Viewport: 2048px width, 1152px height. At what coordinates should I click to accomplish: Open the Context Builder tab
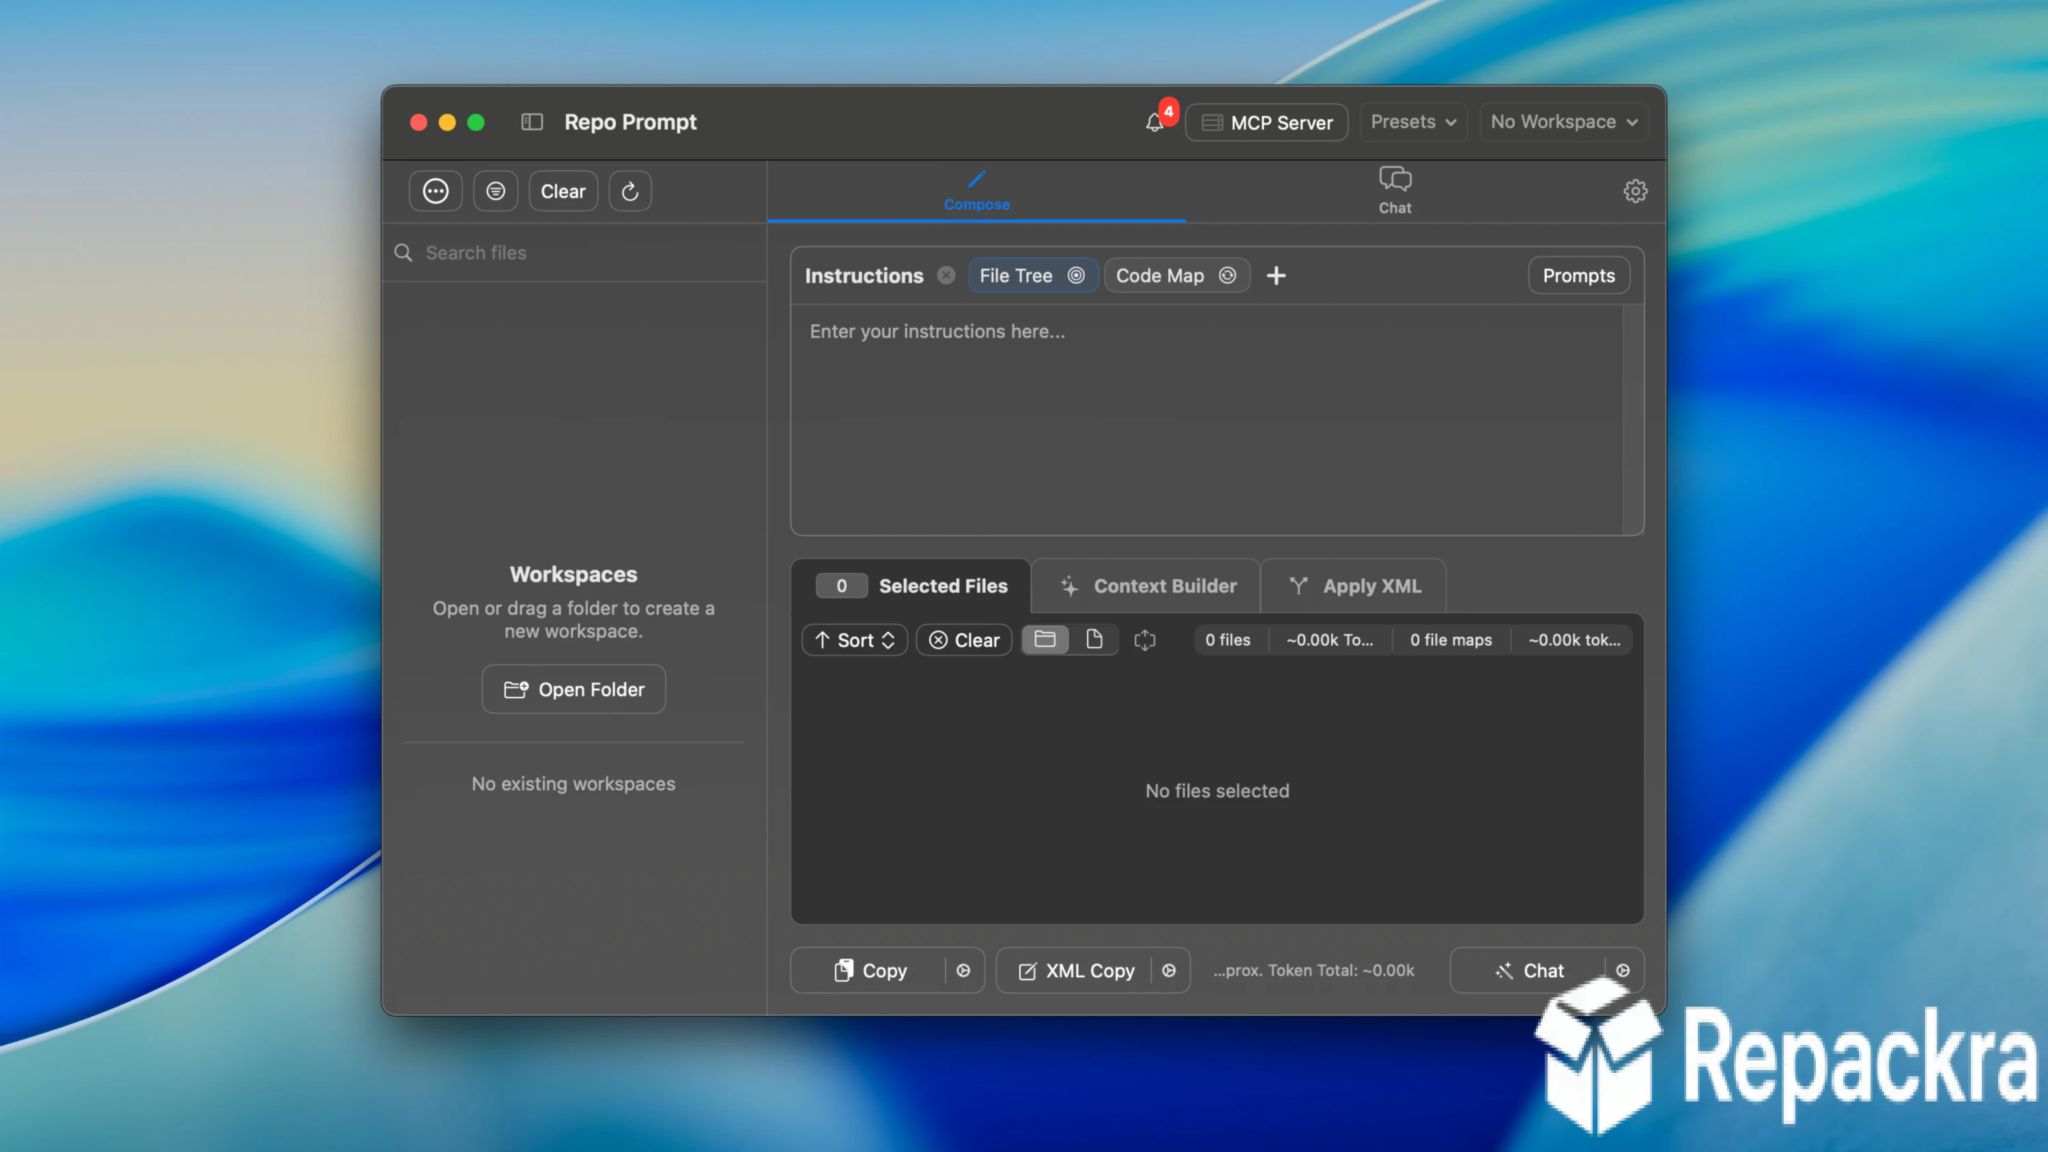pyautogui.click(x=1147, y=586)
